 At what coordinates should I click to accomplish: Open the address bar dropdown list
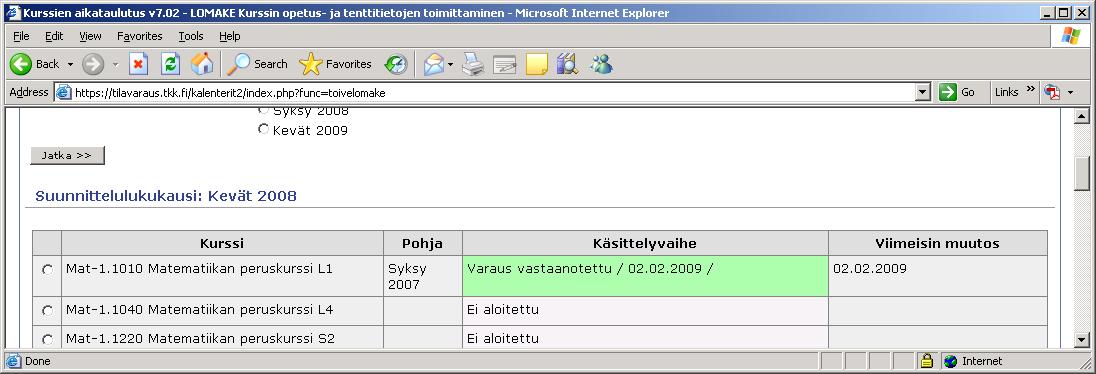point(923,92)
